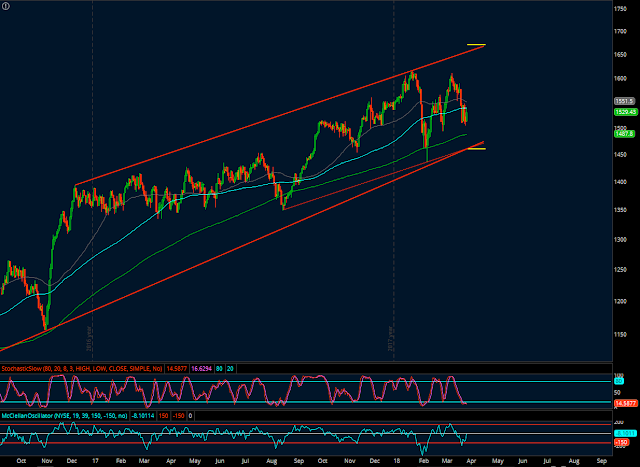Click the red 14.5877 bubble on the stochastic axis

[626, 403]
